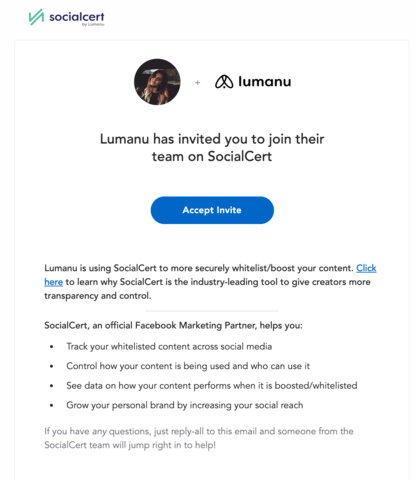416x480 pixels.
Task: Click the gray 'If you have any questions' footer
Action: 199,438
